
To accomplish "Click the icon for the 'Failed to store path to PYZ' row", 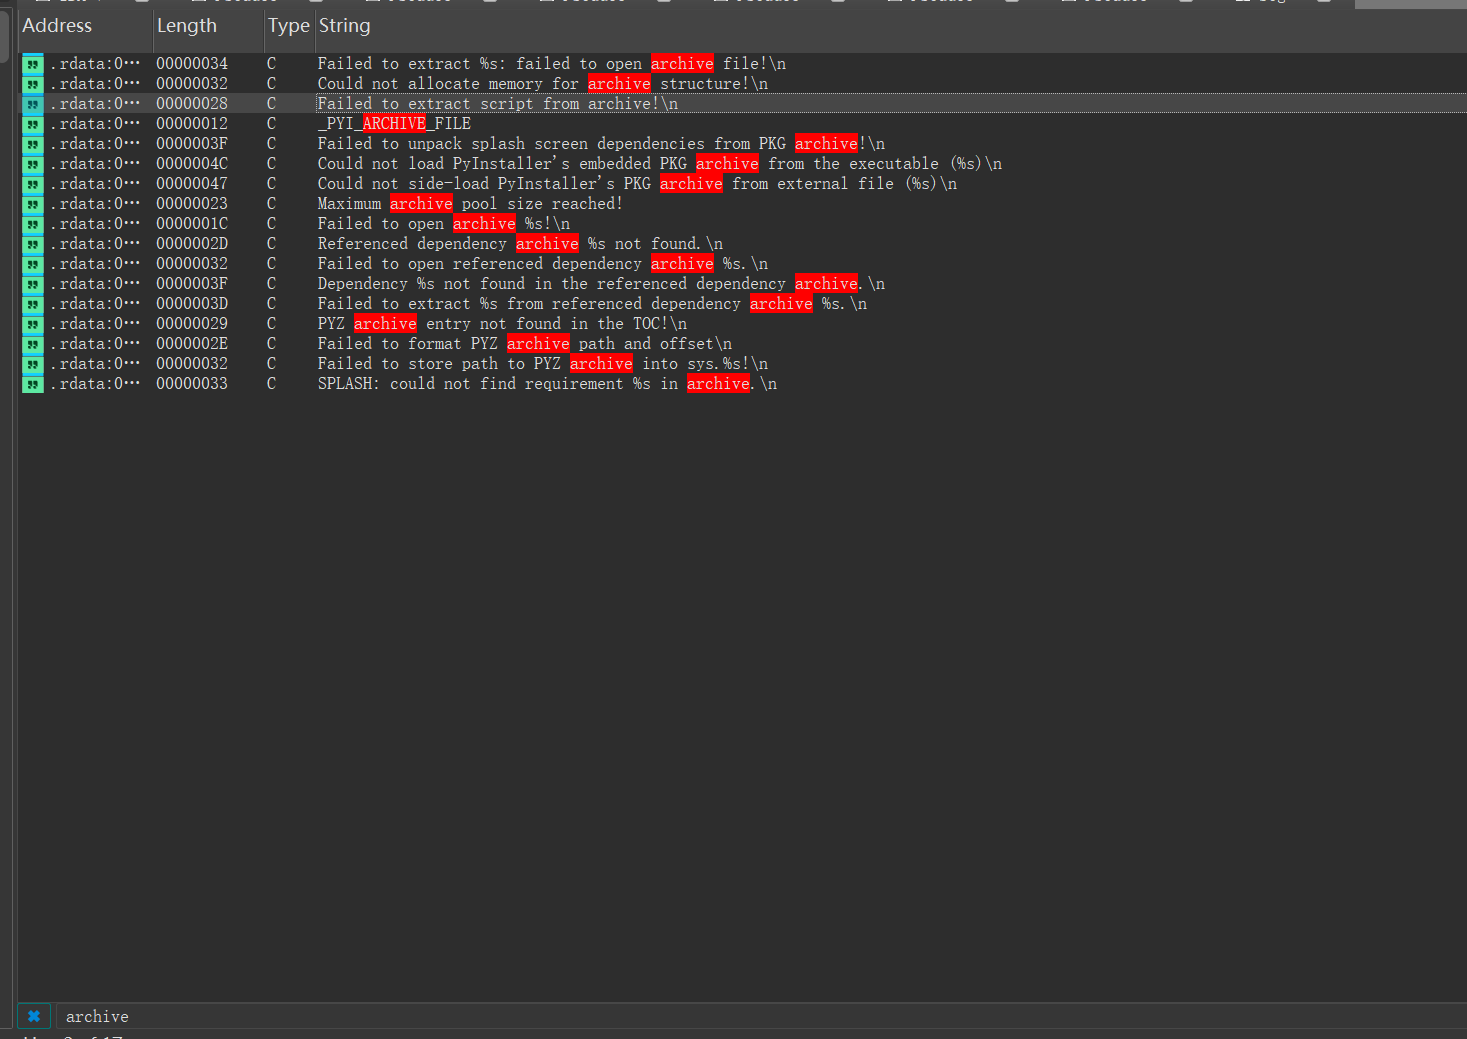I will [x=33, y=364].
